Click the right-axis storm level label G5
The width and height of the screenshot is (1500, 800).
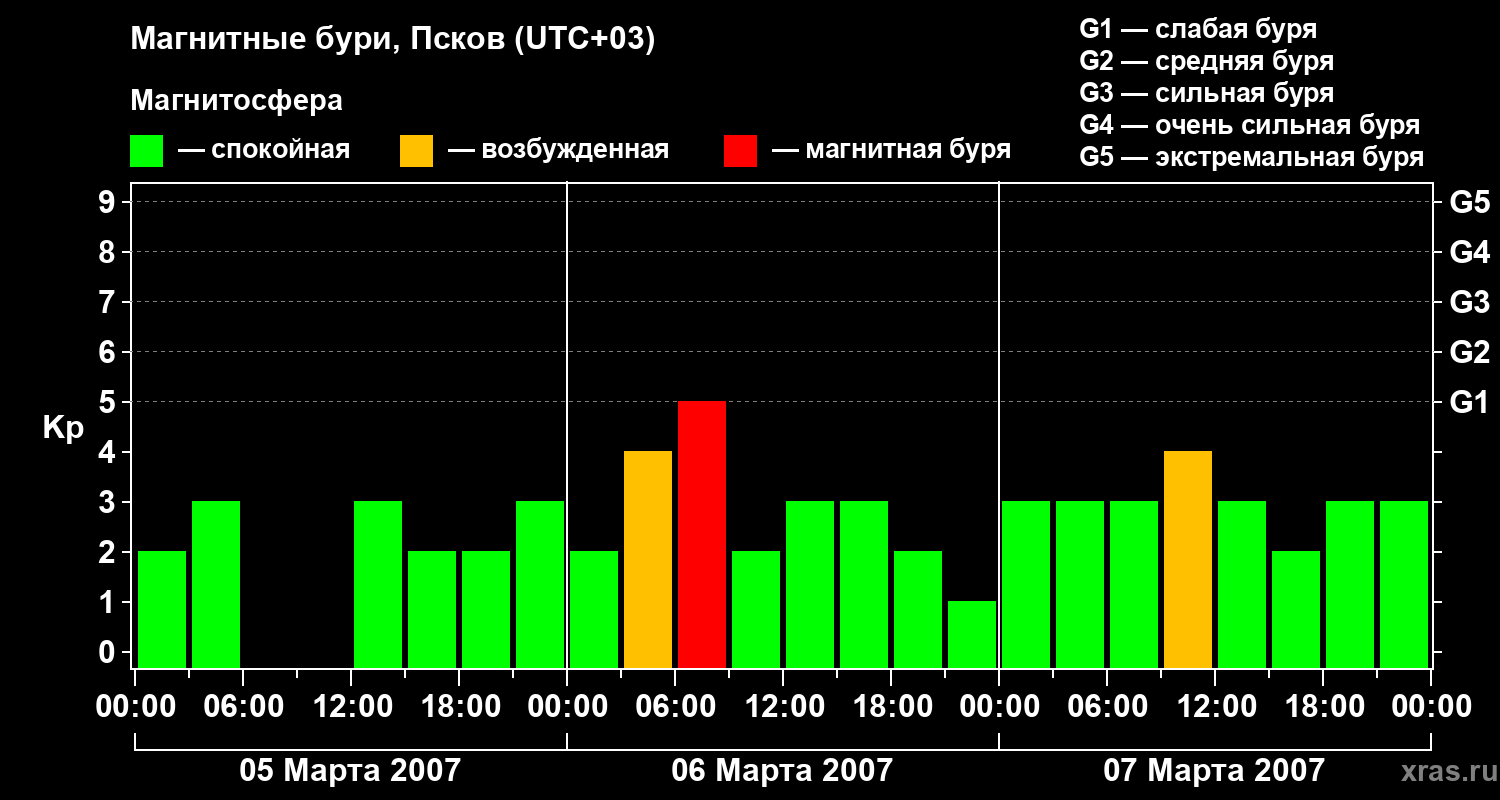pos(1470,202)
